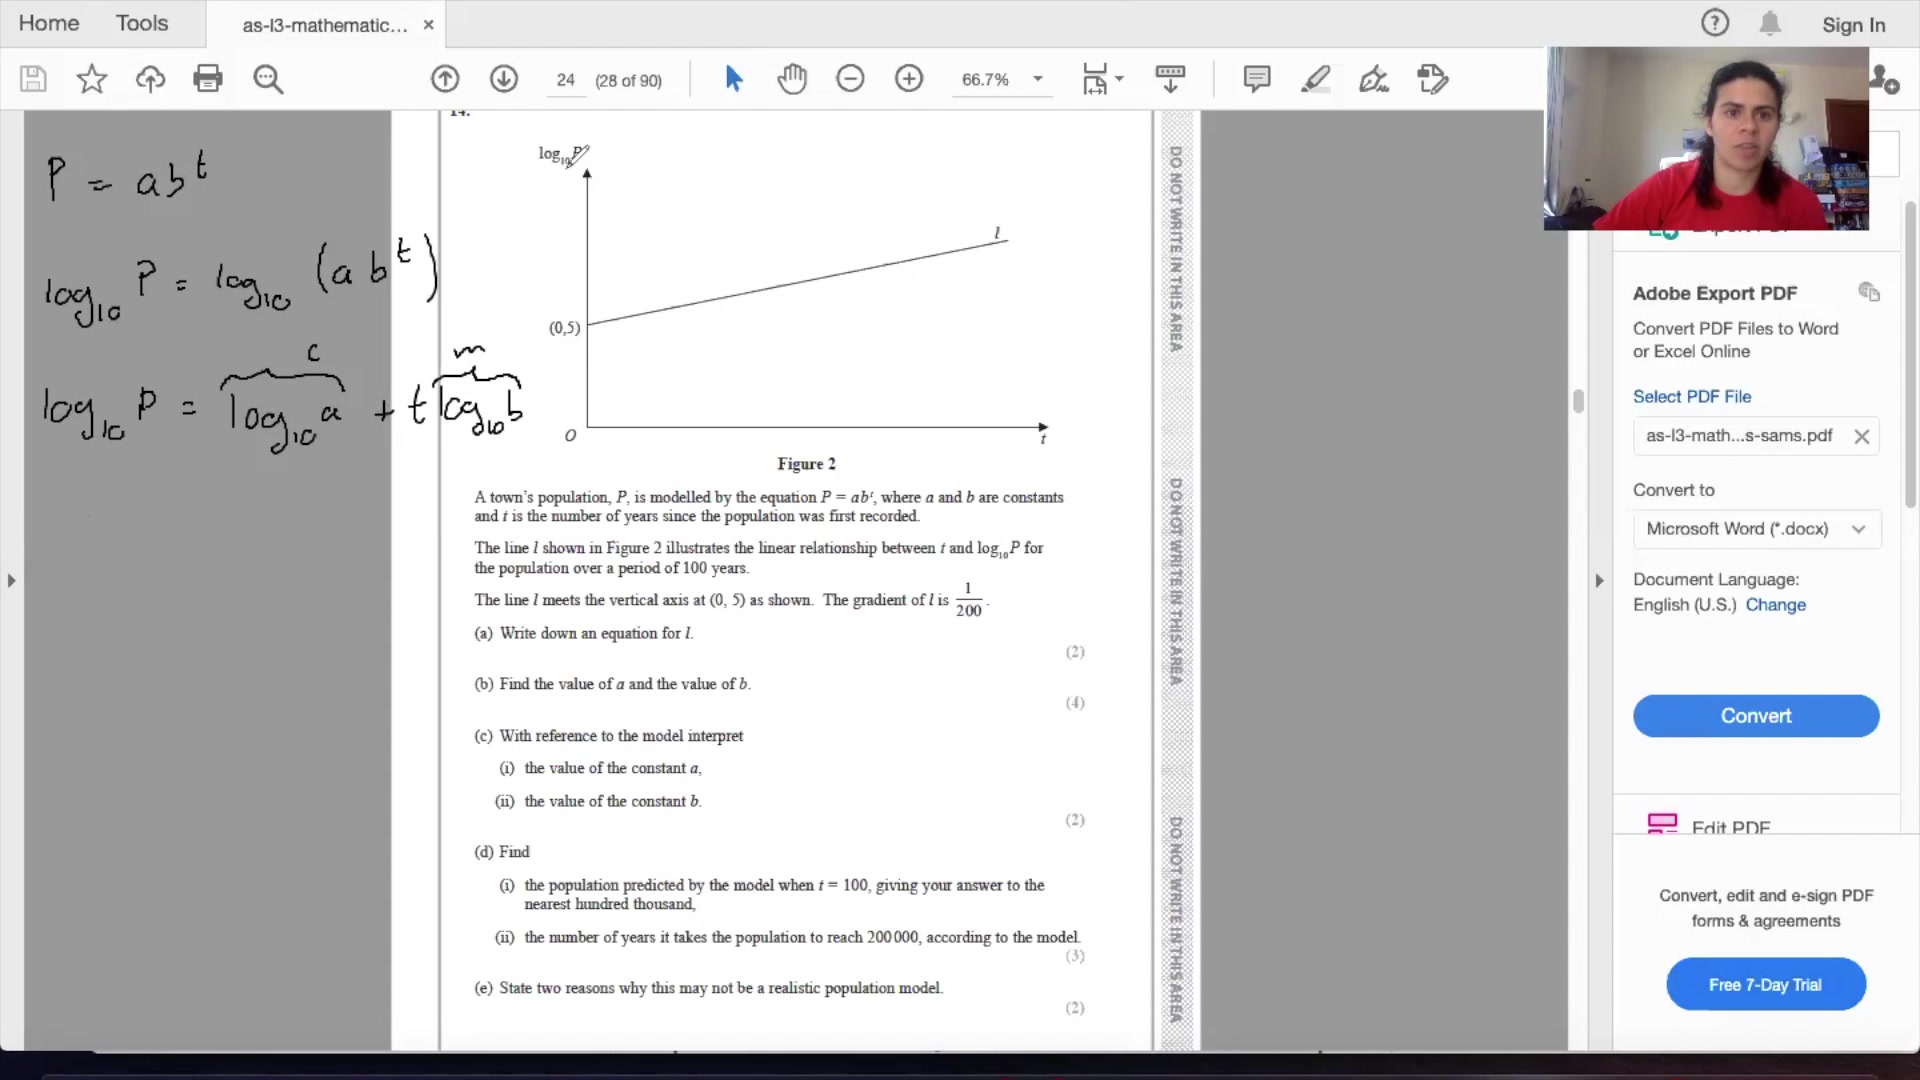1920x1080 pixels.
Task: Click the upload to cloud icon
Action: point(150,79)
